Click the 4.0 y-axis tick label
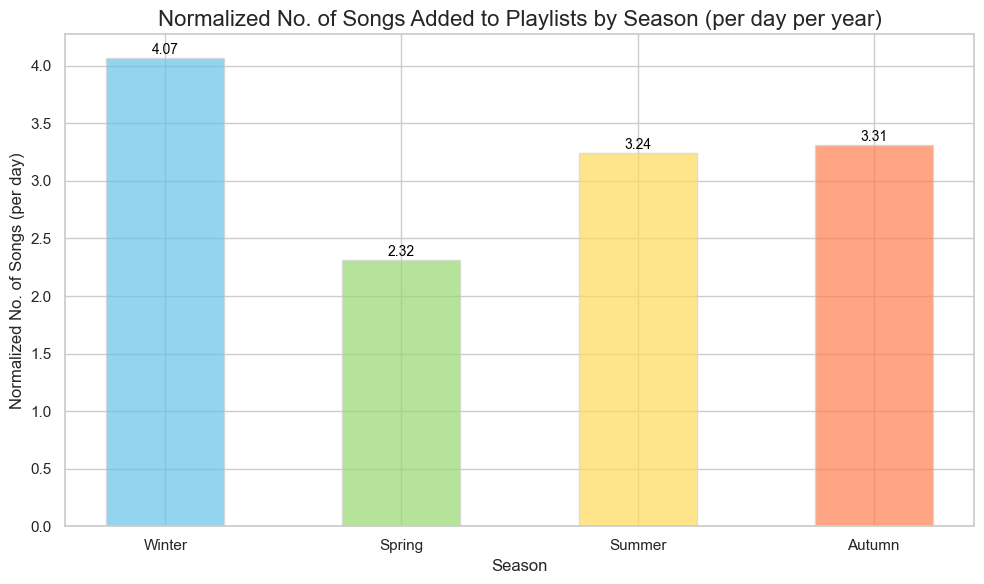 [x=41, y=66]
